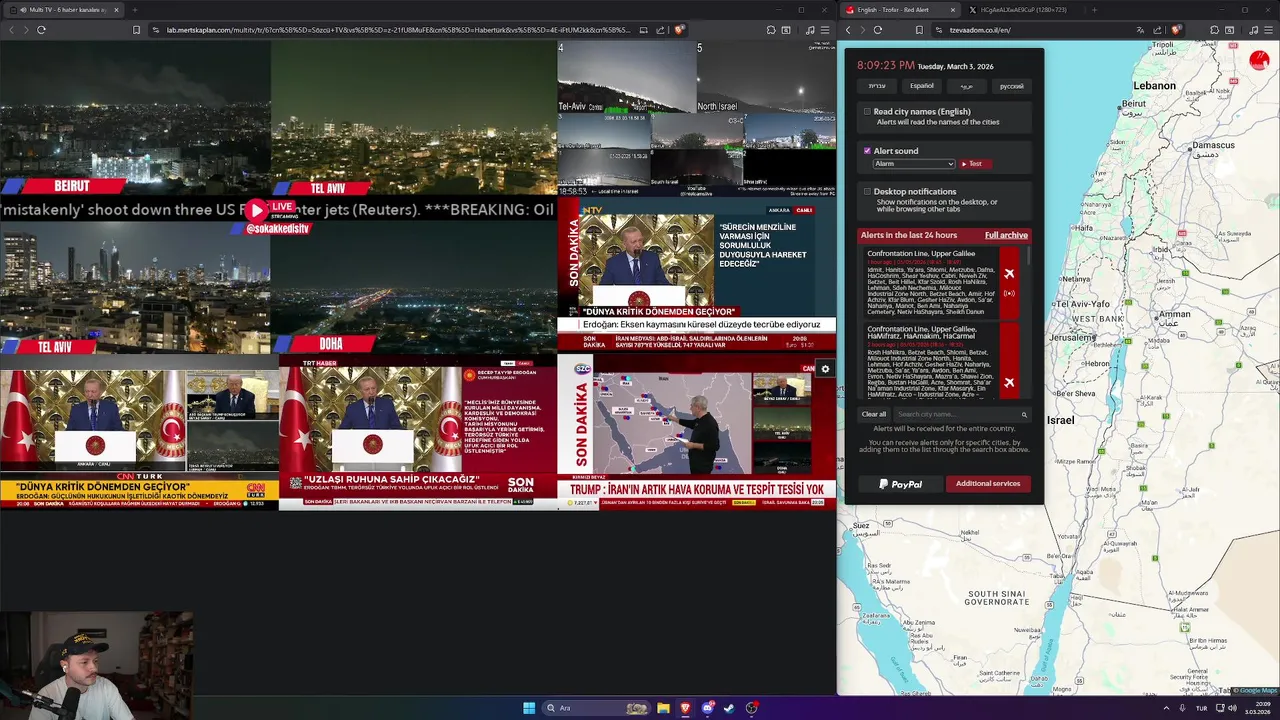Open Brave Shields icon in left browser address bar
The width and height of the screenshot is (1280, 720).
(679, 30)
